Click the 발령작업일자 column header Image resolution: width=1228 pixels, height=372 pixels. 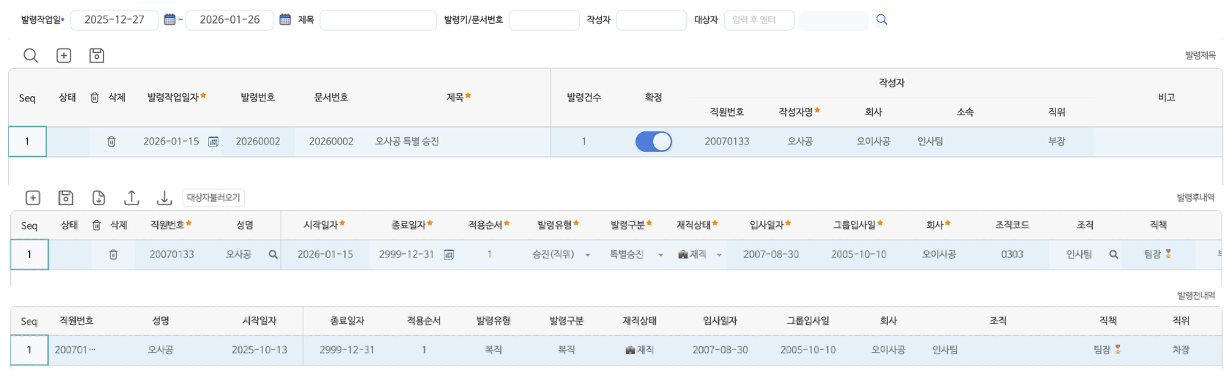(x=176, y=97)
